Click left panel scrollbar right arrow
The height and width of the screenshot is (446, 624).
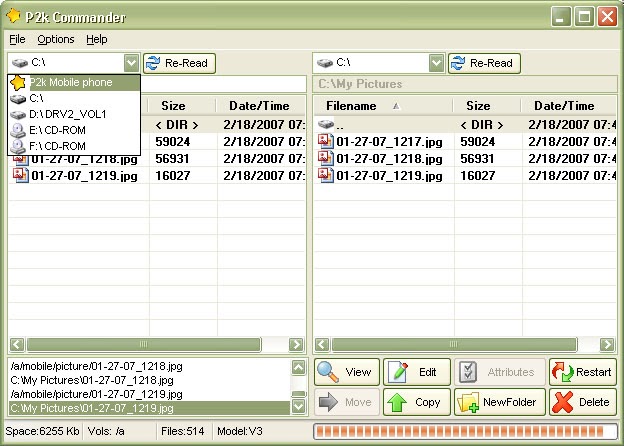pos(296,345)
